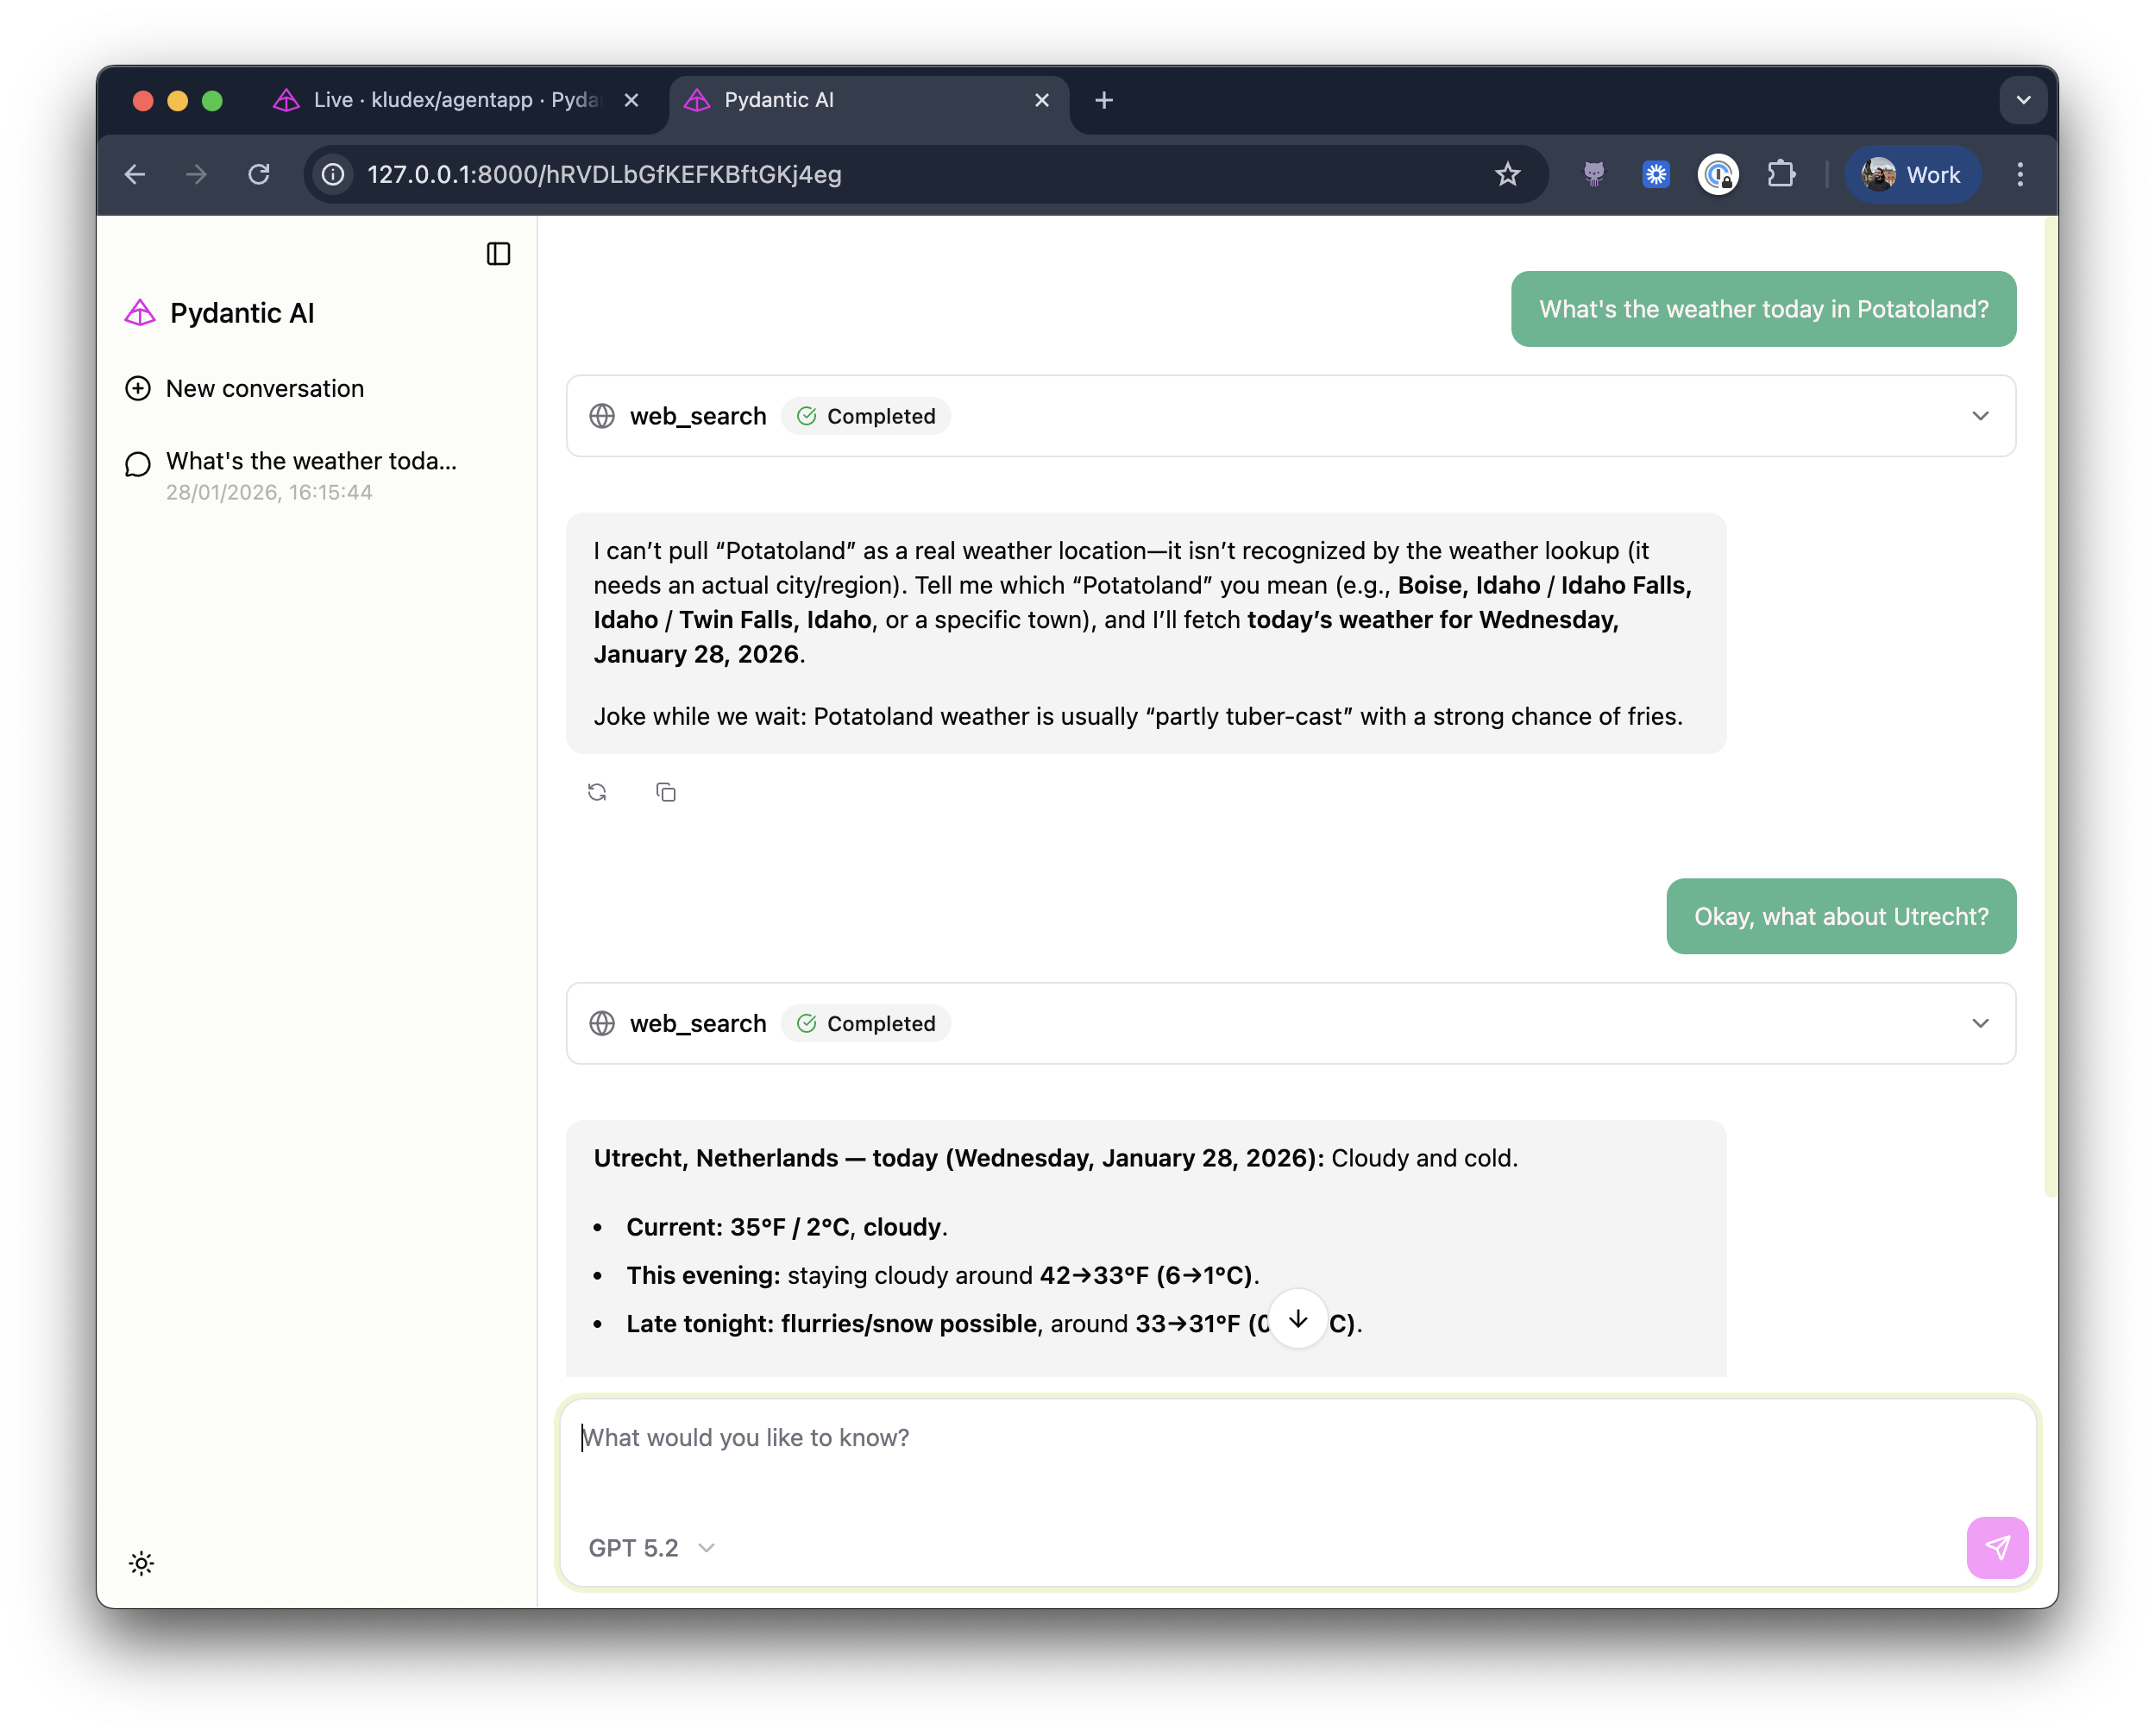Screen dimensions: 2155x1736
Task: Switch to the Live kludex/agentapp tab
Action: click(440, 100)
